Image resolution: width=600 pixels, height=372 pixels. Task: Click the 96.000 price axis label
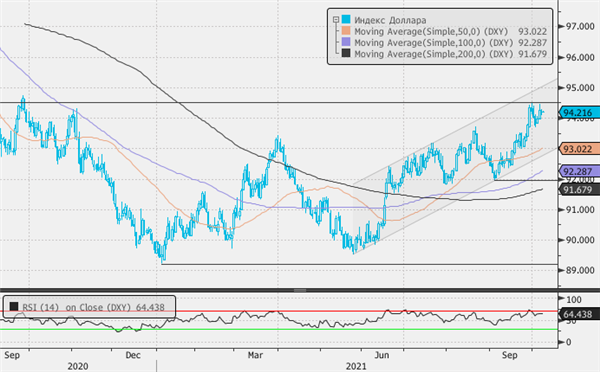pos(580,57)
